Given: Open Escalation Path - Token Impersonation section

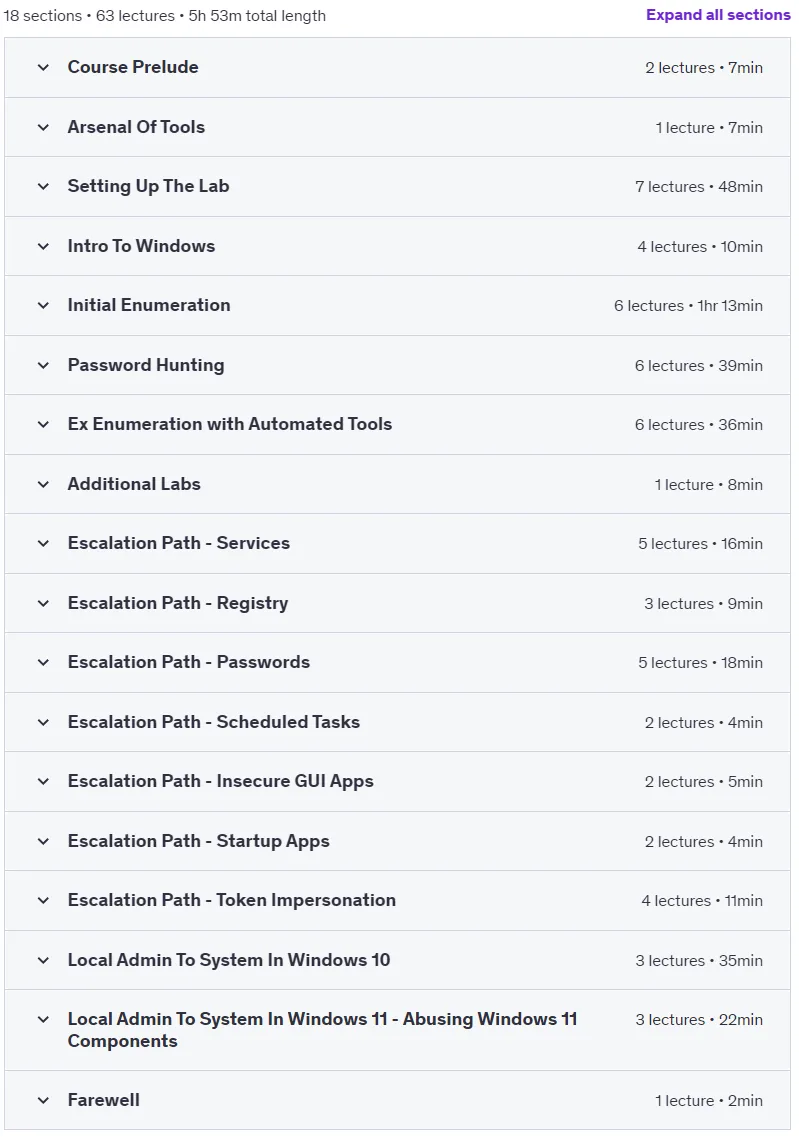Looking at the screenshot, I should [x=232, y=901].
